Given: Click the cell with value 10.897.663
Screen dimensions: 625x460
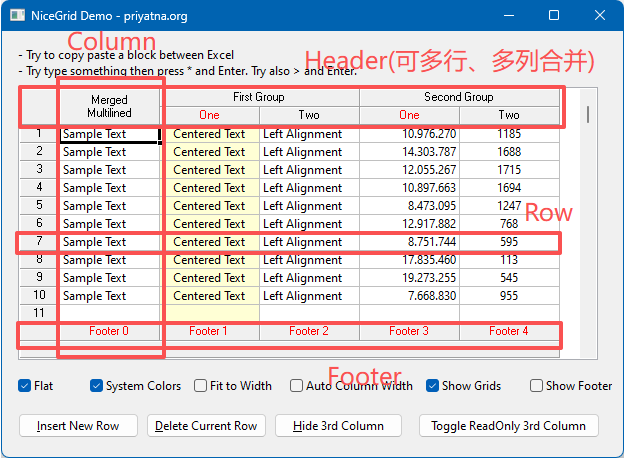Looking at the screenshot, I should tap(409, 188).
